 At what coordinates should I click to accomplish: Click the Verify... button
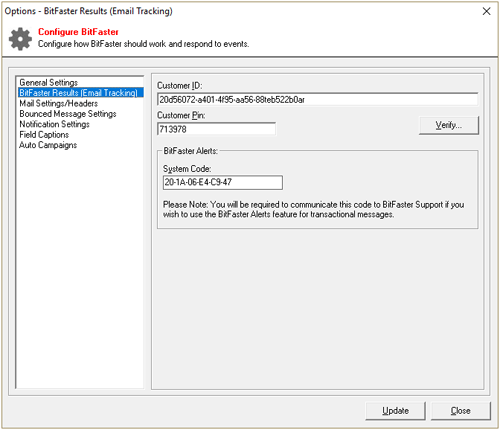click(x=449, y=125)
